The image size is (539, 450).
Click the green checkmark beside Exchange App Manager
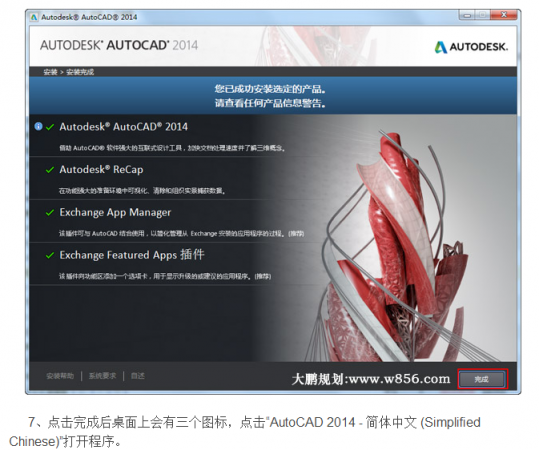coord(50,212)
